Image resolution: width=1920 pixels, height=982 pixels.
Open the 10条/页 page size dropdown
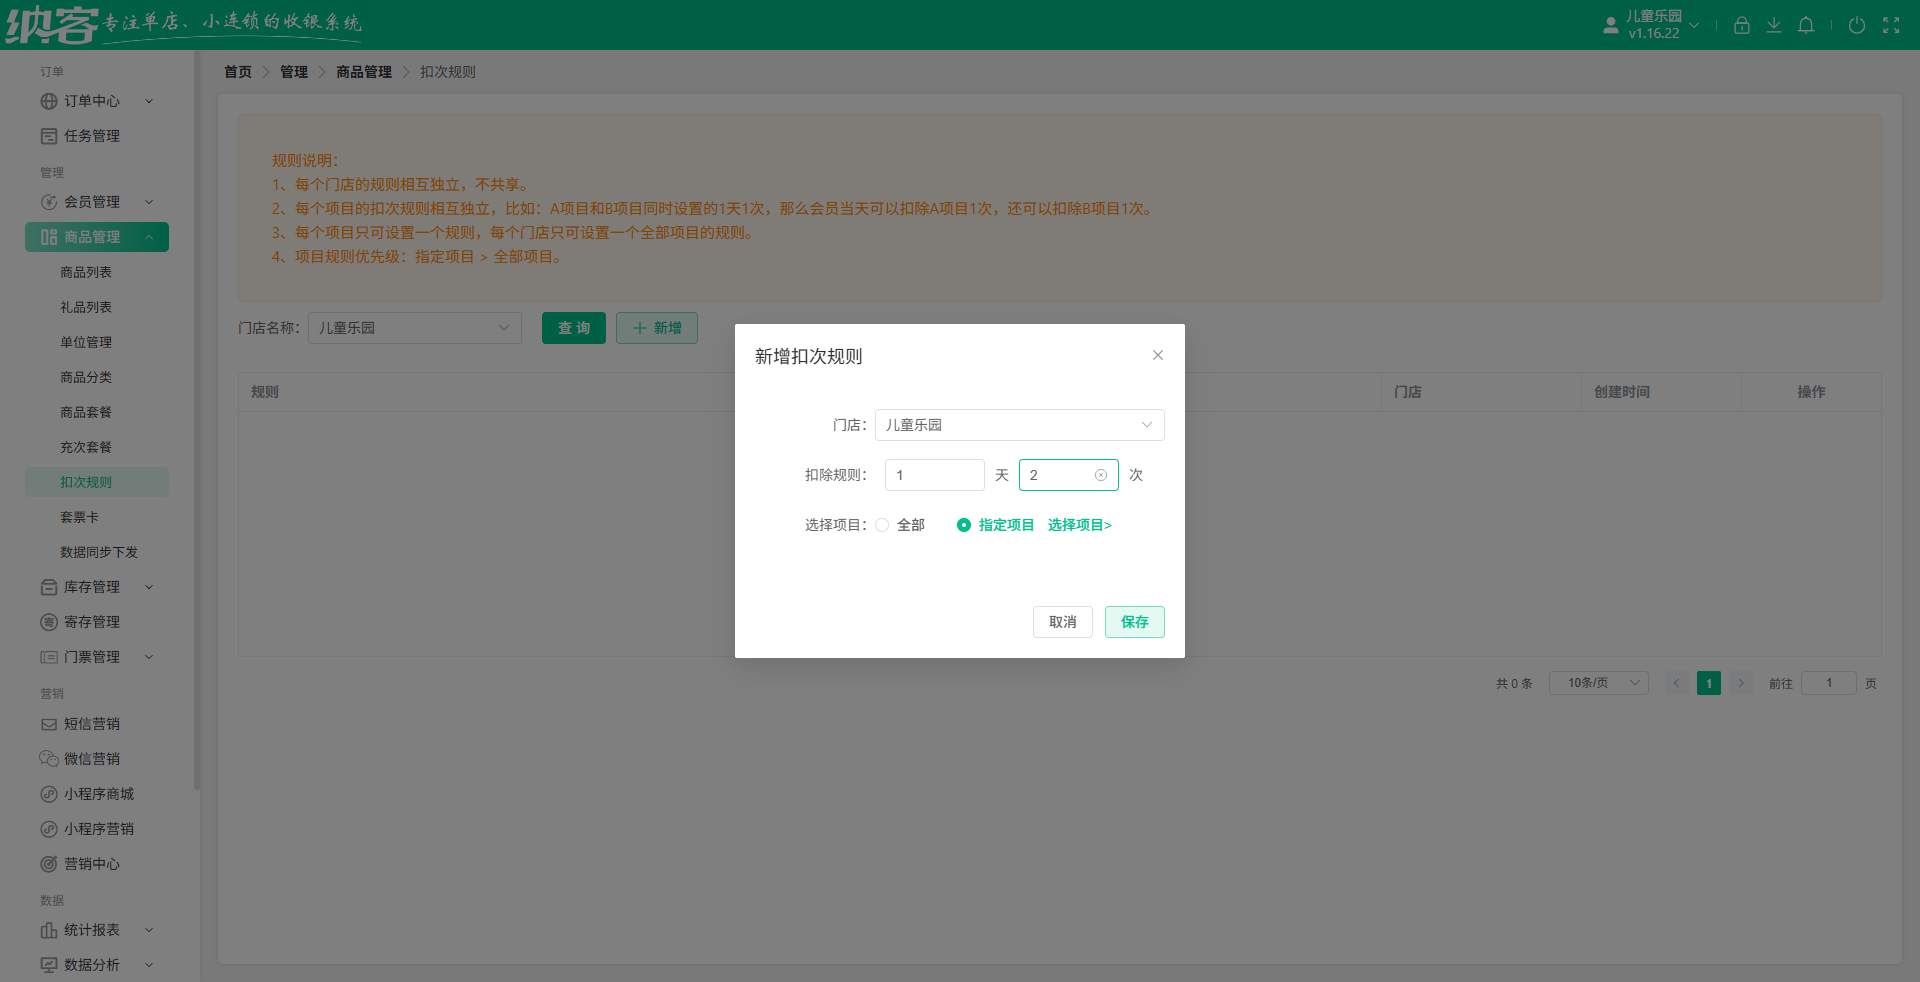pos(1598,683)
